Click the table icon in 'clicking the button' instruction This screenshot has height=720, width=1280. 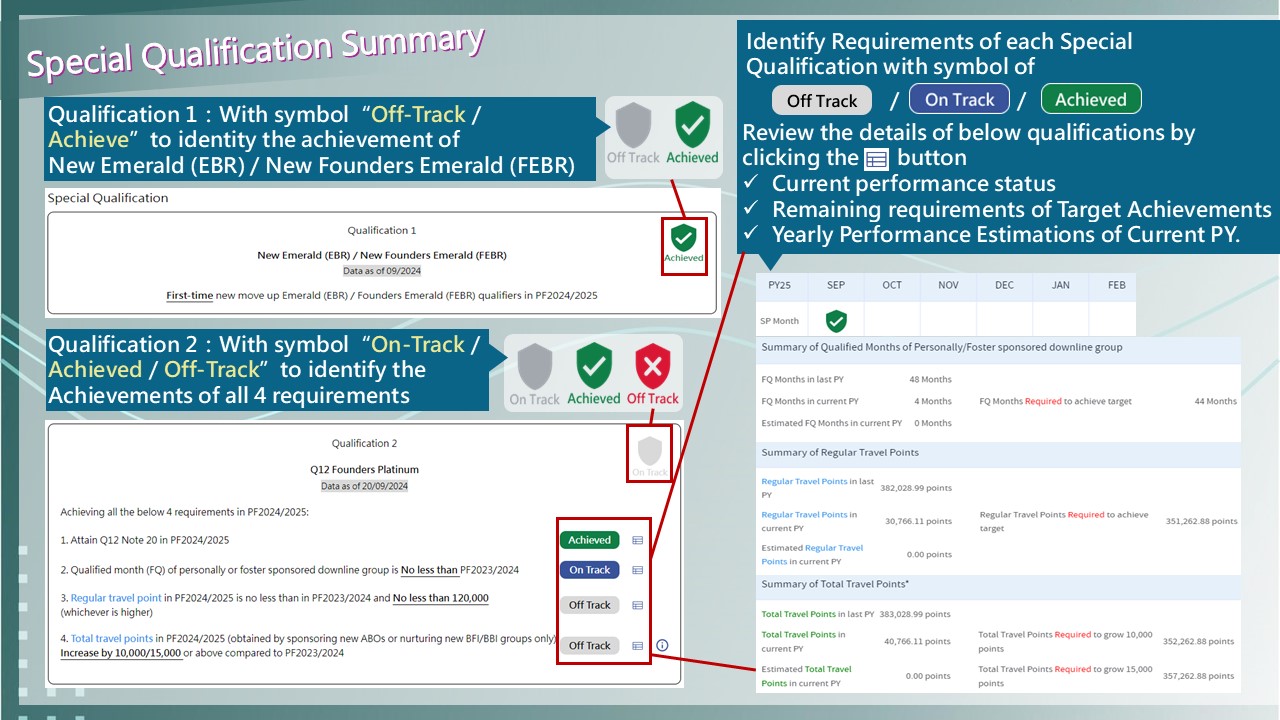click(876, 159)
